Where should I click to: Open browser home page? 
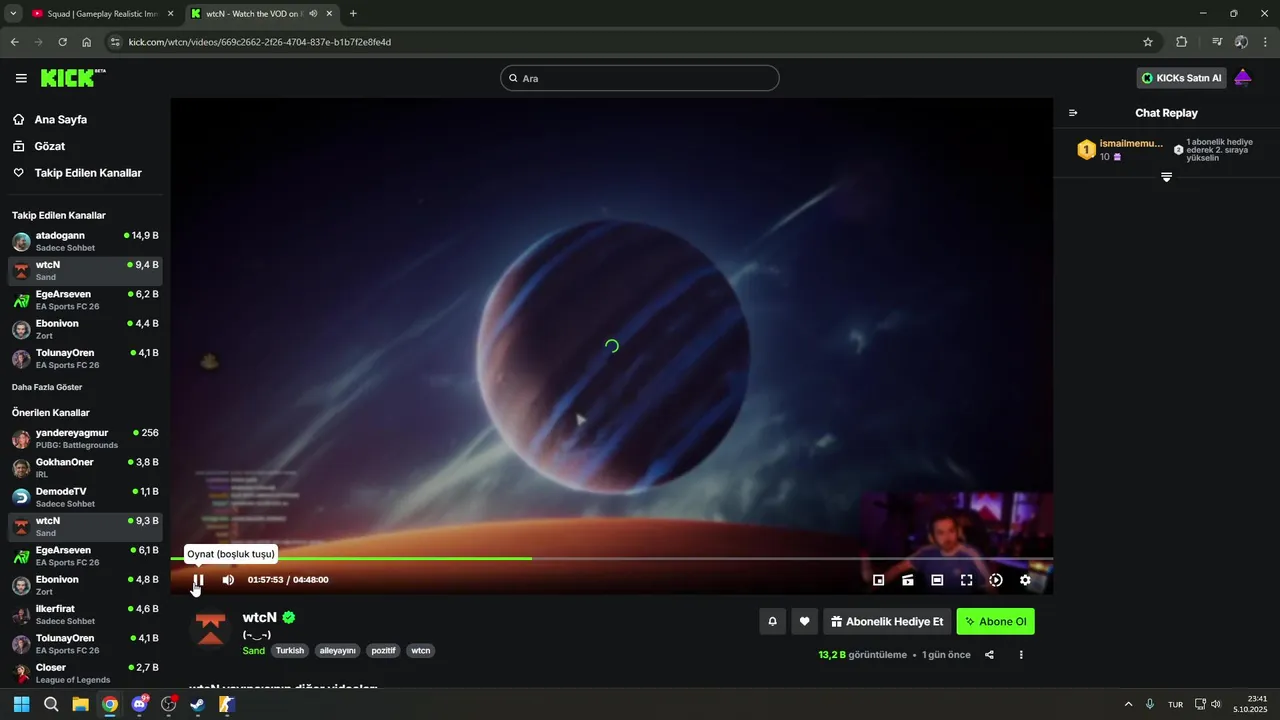click(x=87, y=42)
